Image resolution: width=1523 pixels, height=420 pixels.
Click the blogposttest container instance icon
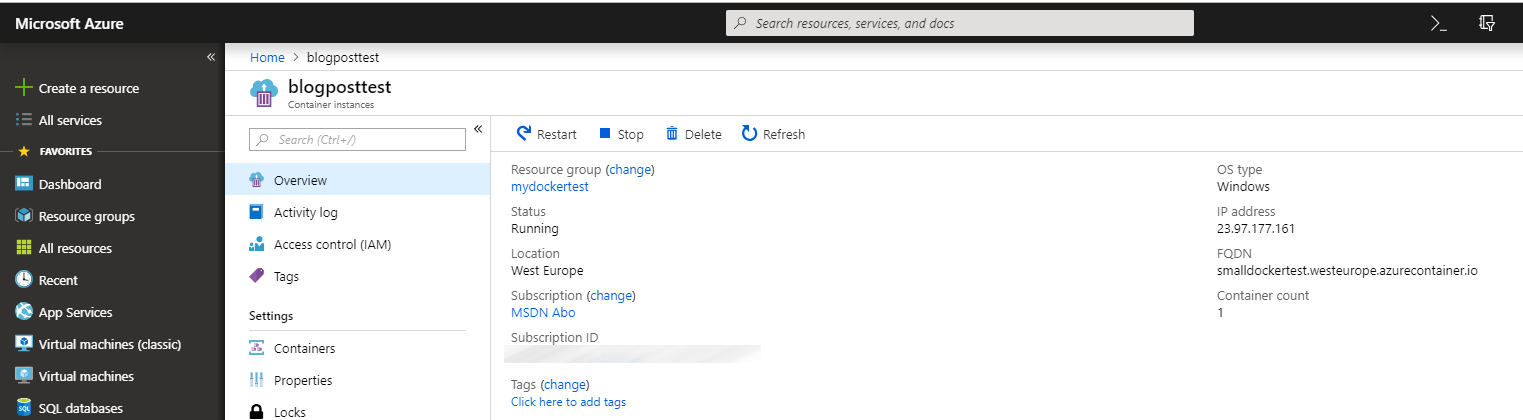click(x=263, y=93)
